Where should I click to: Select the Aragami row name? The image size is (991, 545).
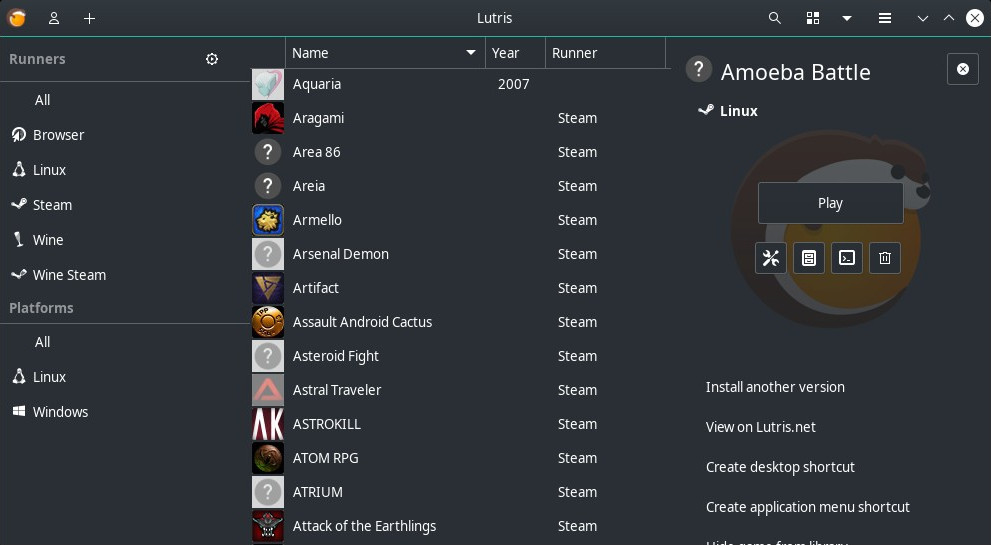[319, 118]
